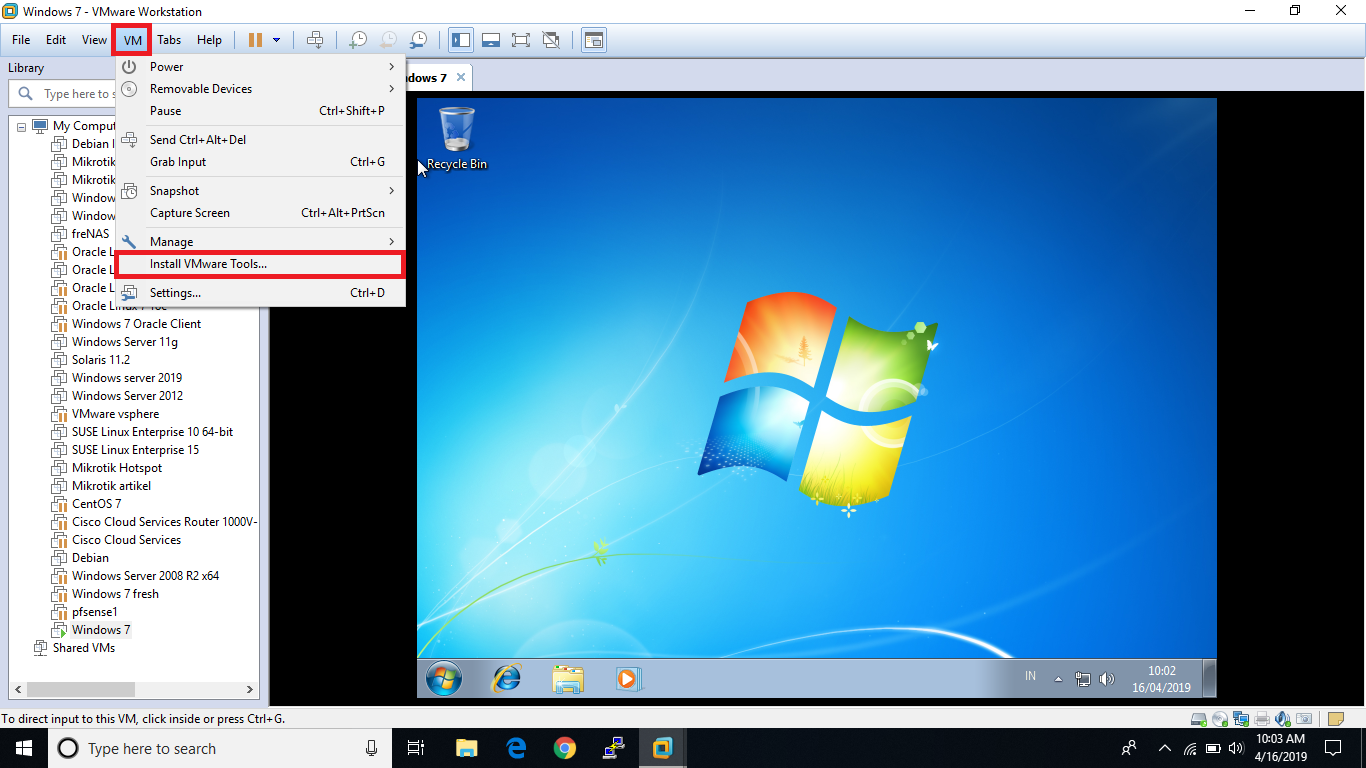Show hidden icons chevron in host tray
The height and width of the screenshot is (768, 1366).
coord(1164,747)
